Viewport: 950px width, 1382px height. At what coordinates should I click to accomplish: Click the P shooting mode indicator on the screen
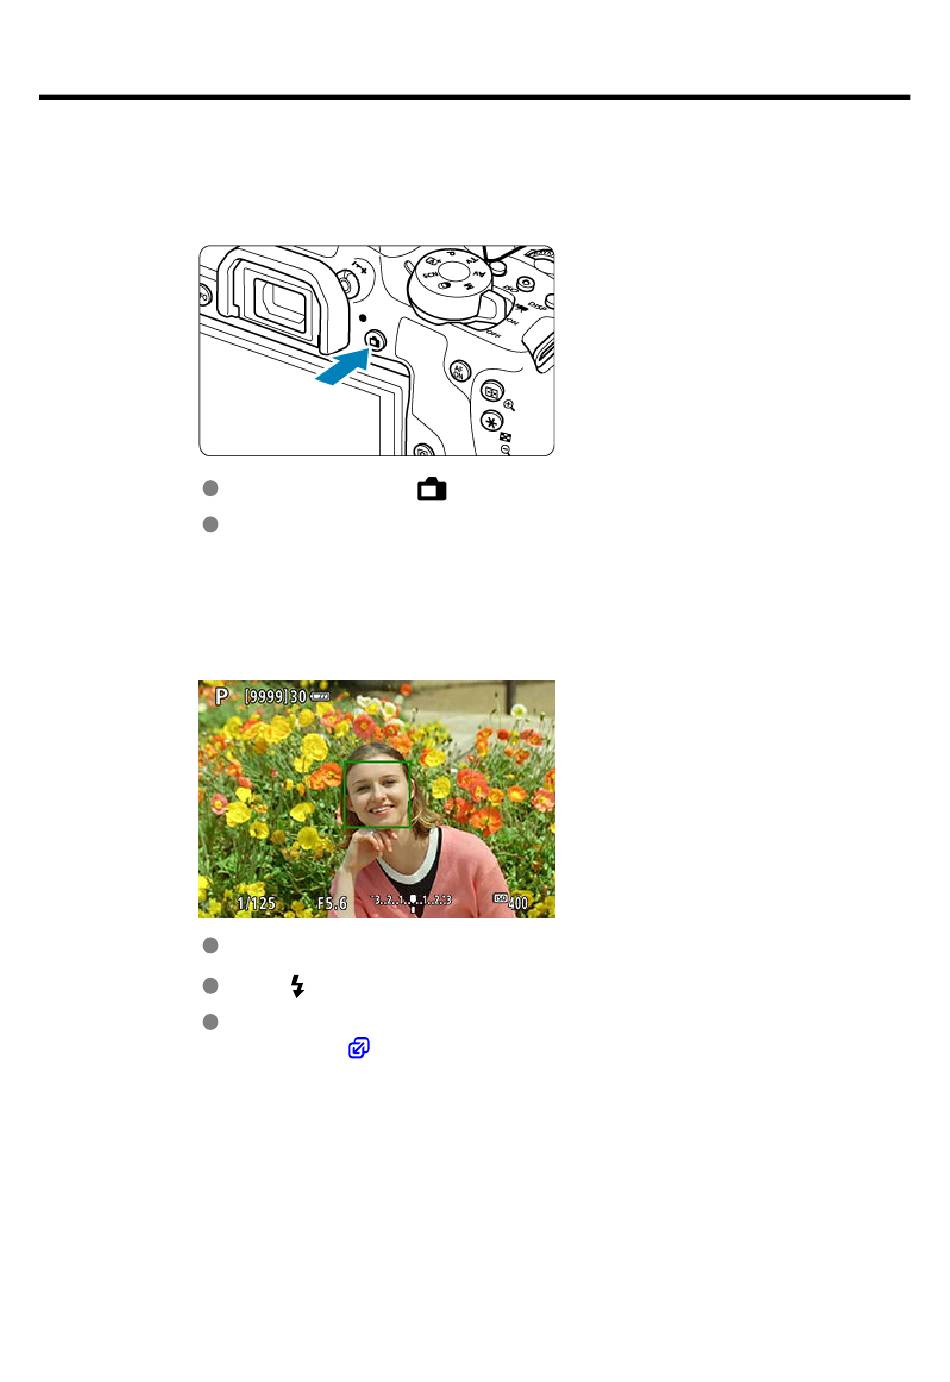[222, 695]
